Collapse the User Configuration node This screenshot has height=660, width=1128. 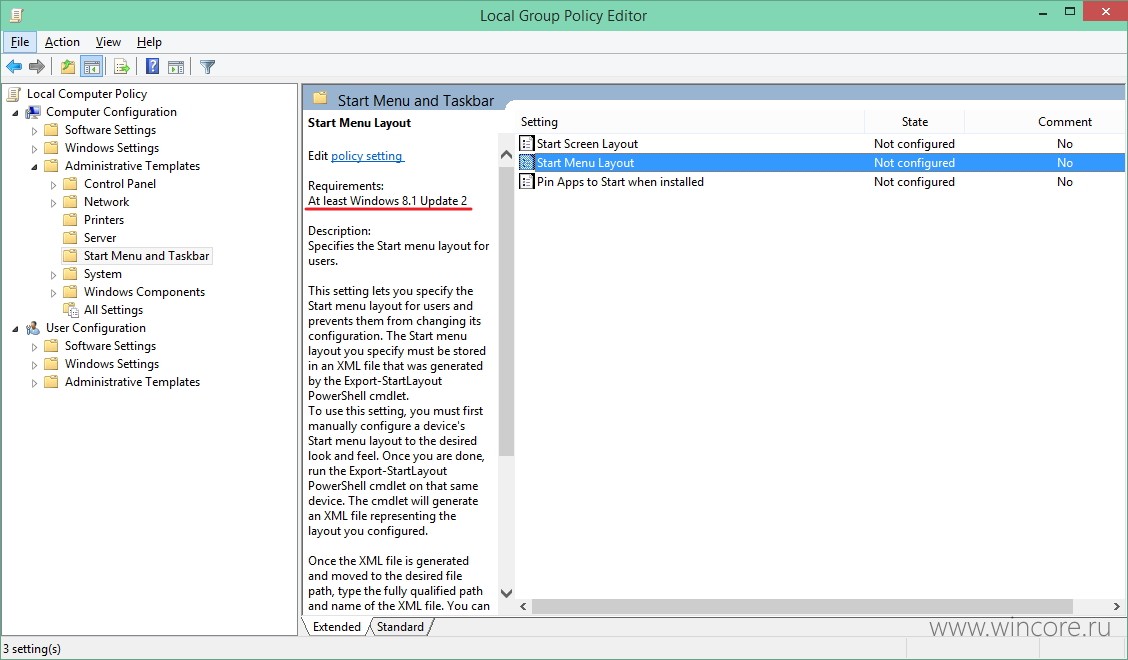coord(15,329)
